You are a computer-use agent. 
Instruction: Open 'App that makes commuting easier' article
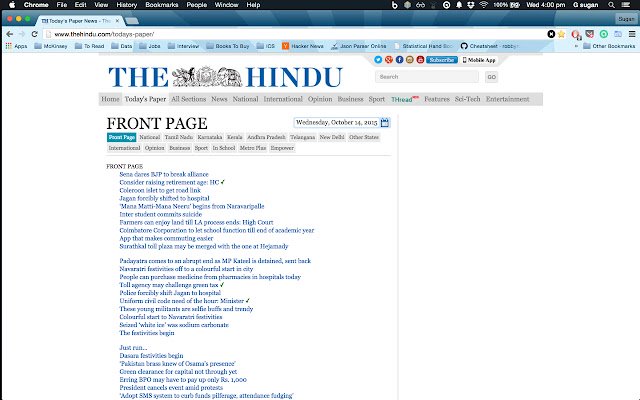click(x=166, y=238)
